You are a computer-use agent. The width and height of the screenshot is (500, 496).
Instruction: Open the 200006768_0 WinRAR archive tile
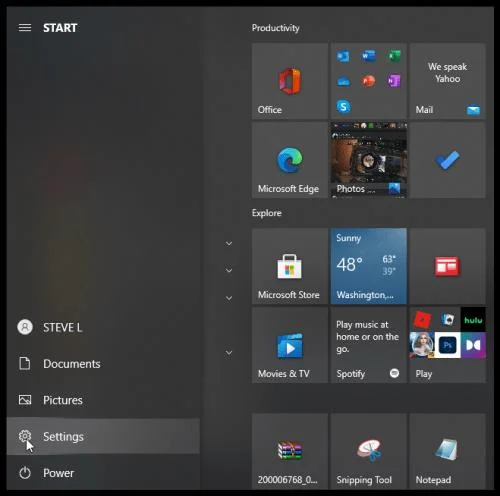pyautogui.click(x=290, y=451)
